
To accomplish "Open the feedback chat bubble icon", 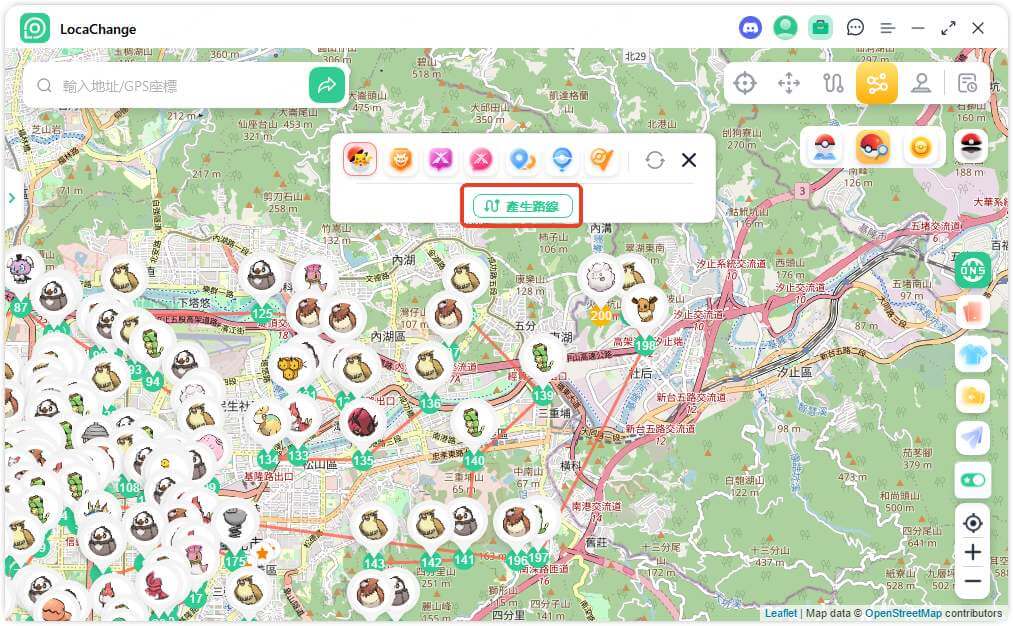I will pyautogui.click(x=855, y=28).
